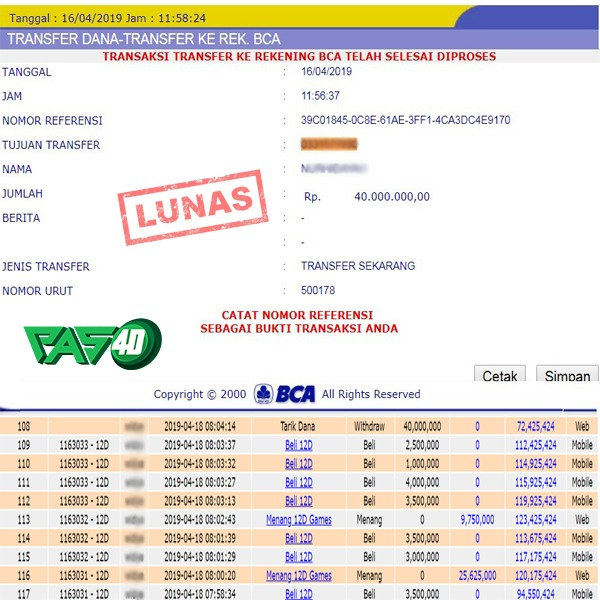Viewport: 600px width, 600px height.
Task: Select the reference number 39C01845-0C8E-61AE-3FF1-4CA3DC4E9170
Action: coord(405,120)
